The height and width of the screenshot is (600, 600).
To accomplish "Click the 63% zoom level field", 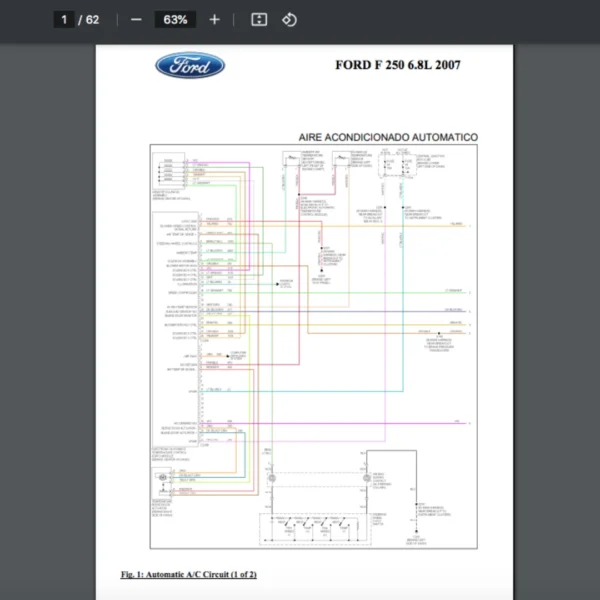I will 175,20.
